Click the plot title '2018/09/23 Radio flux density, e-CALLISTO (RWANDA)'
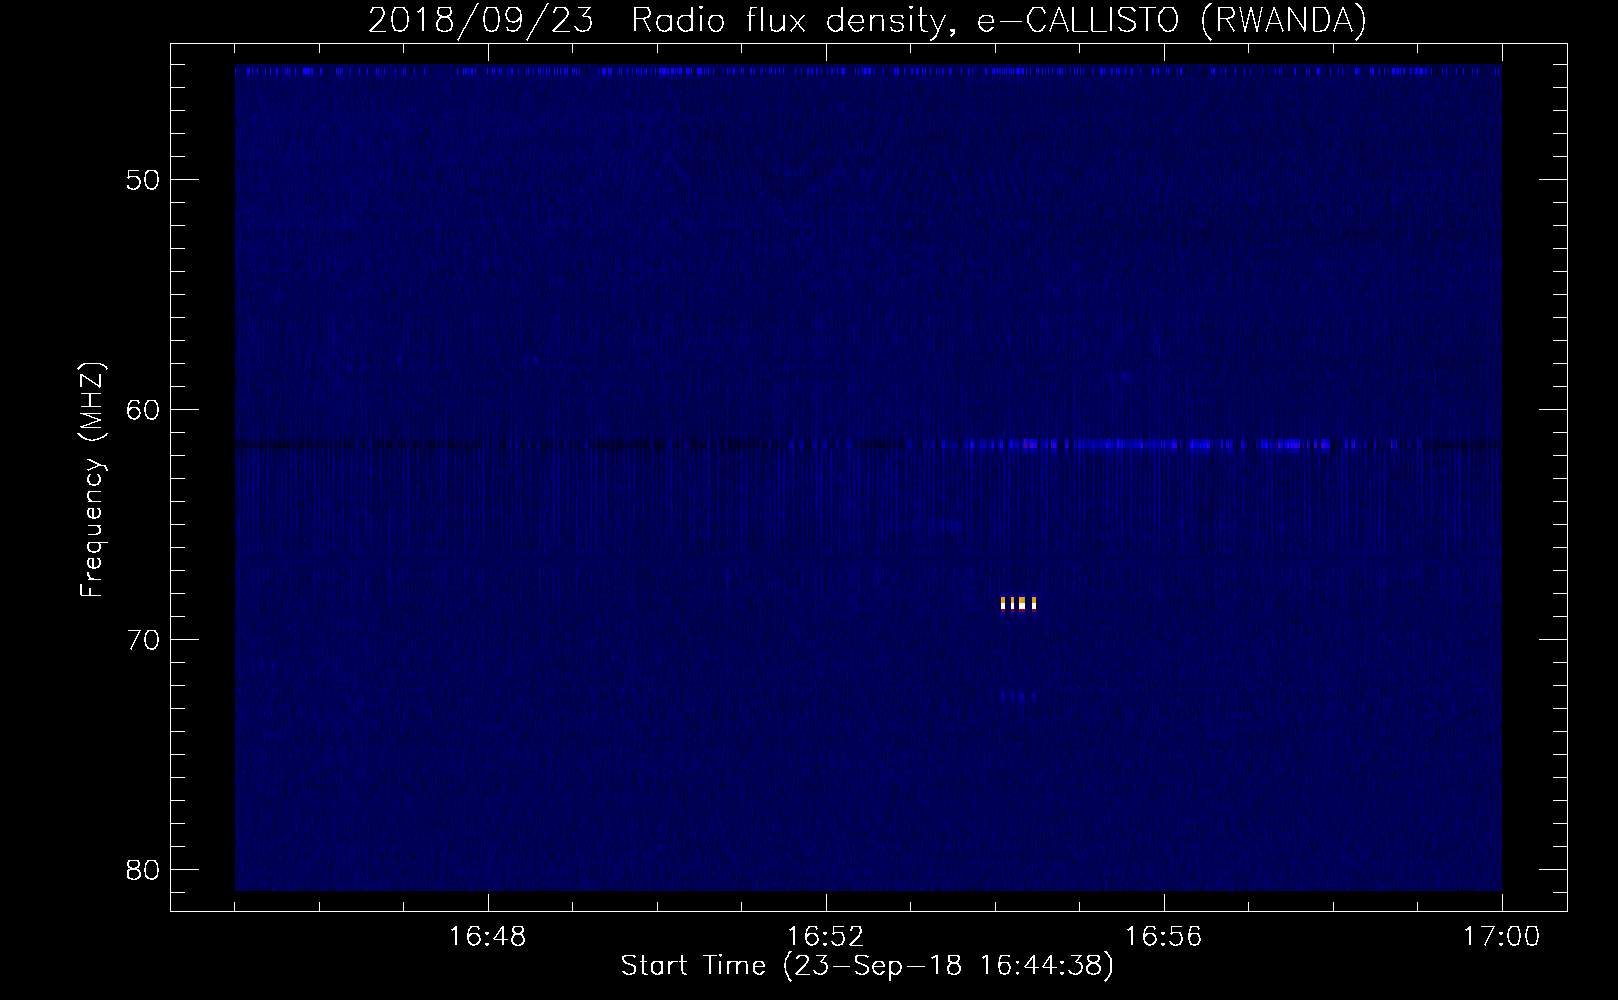Viewport: 1618px width, 1000px height. click(867, 20)
